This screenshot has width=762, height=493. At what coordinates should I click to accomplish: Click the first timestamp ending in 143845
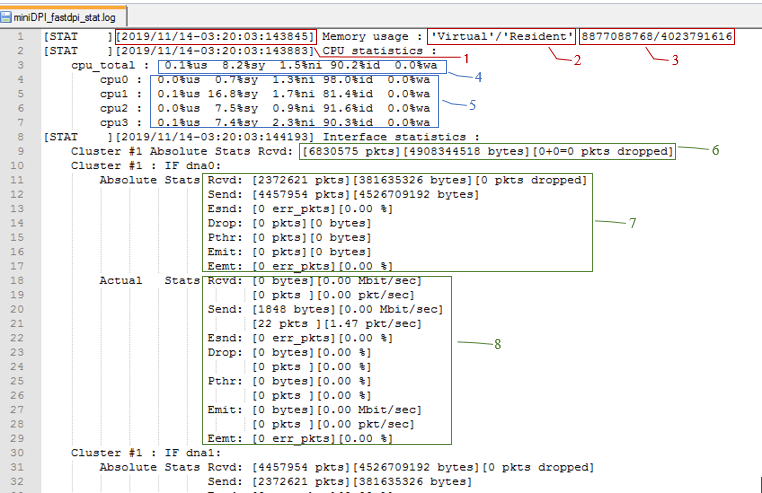pyautogui.click(x=215, y=36)
